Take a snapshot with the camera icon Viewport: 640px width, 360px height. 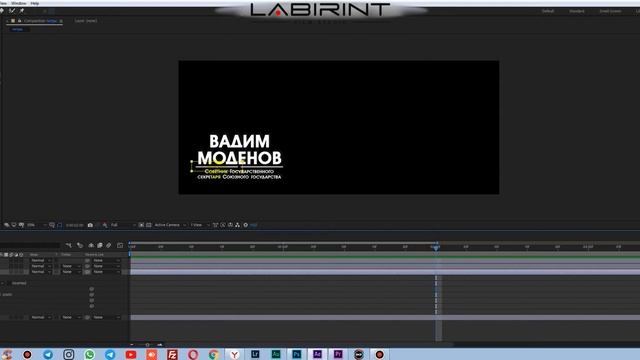[90, 225]
